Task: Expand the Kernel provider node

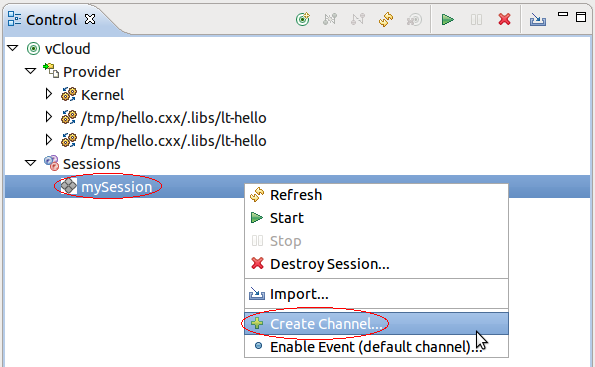Action: pyautogui.click(x=49, y=94)
